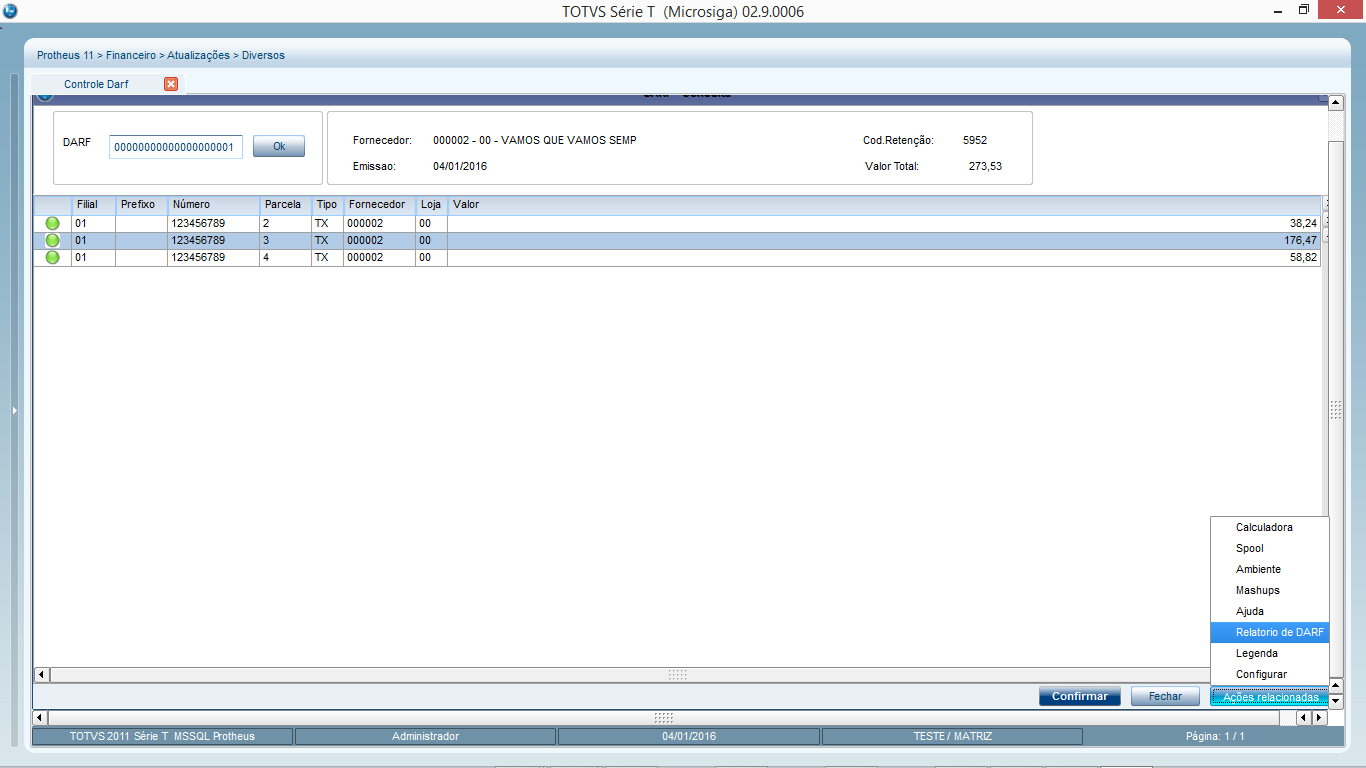1366x768 pixels.
Task: Sort by the Número column header
Action: coord(214,204)
